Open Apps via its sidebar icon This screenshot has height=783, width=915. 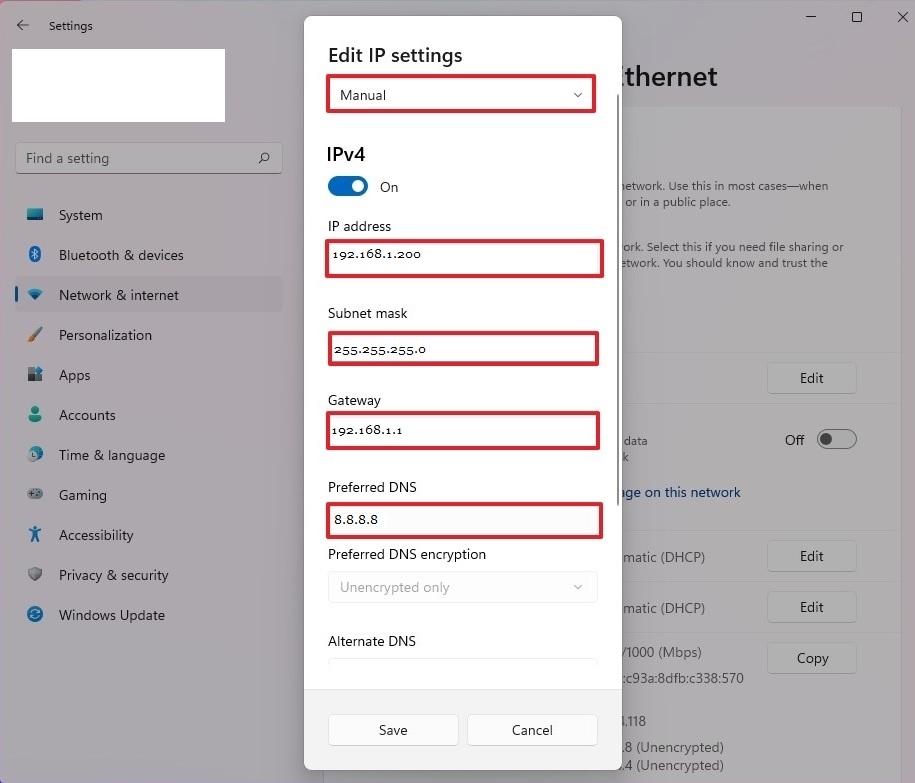(36, 375)
